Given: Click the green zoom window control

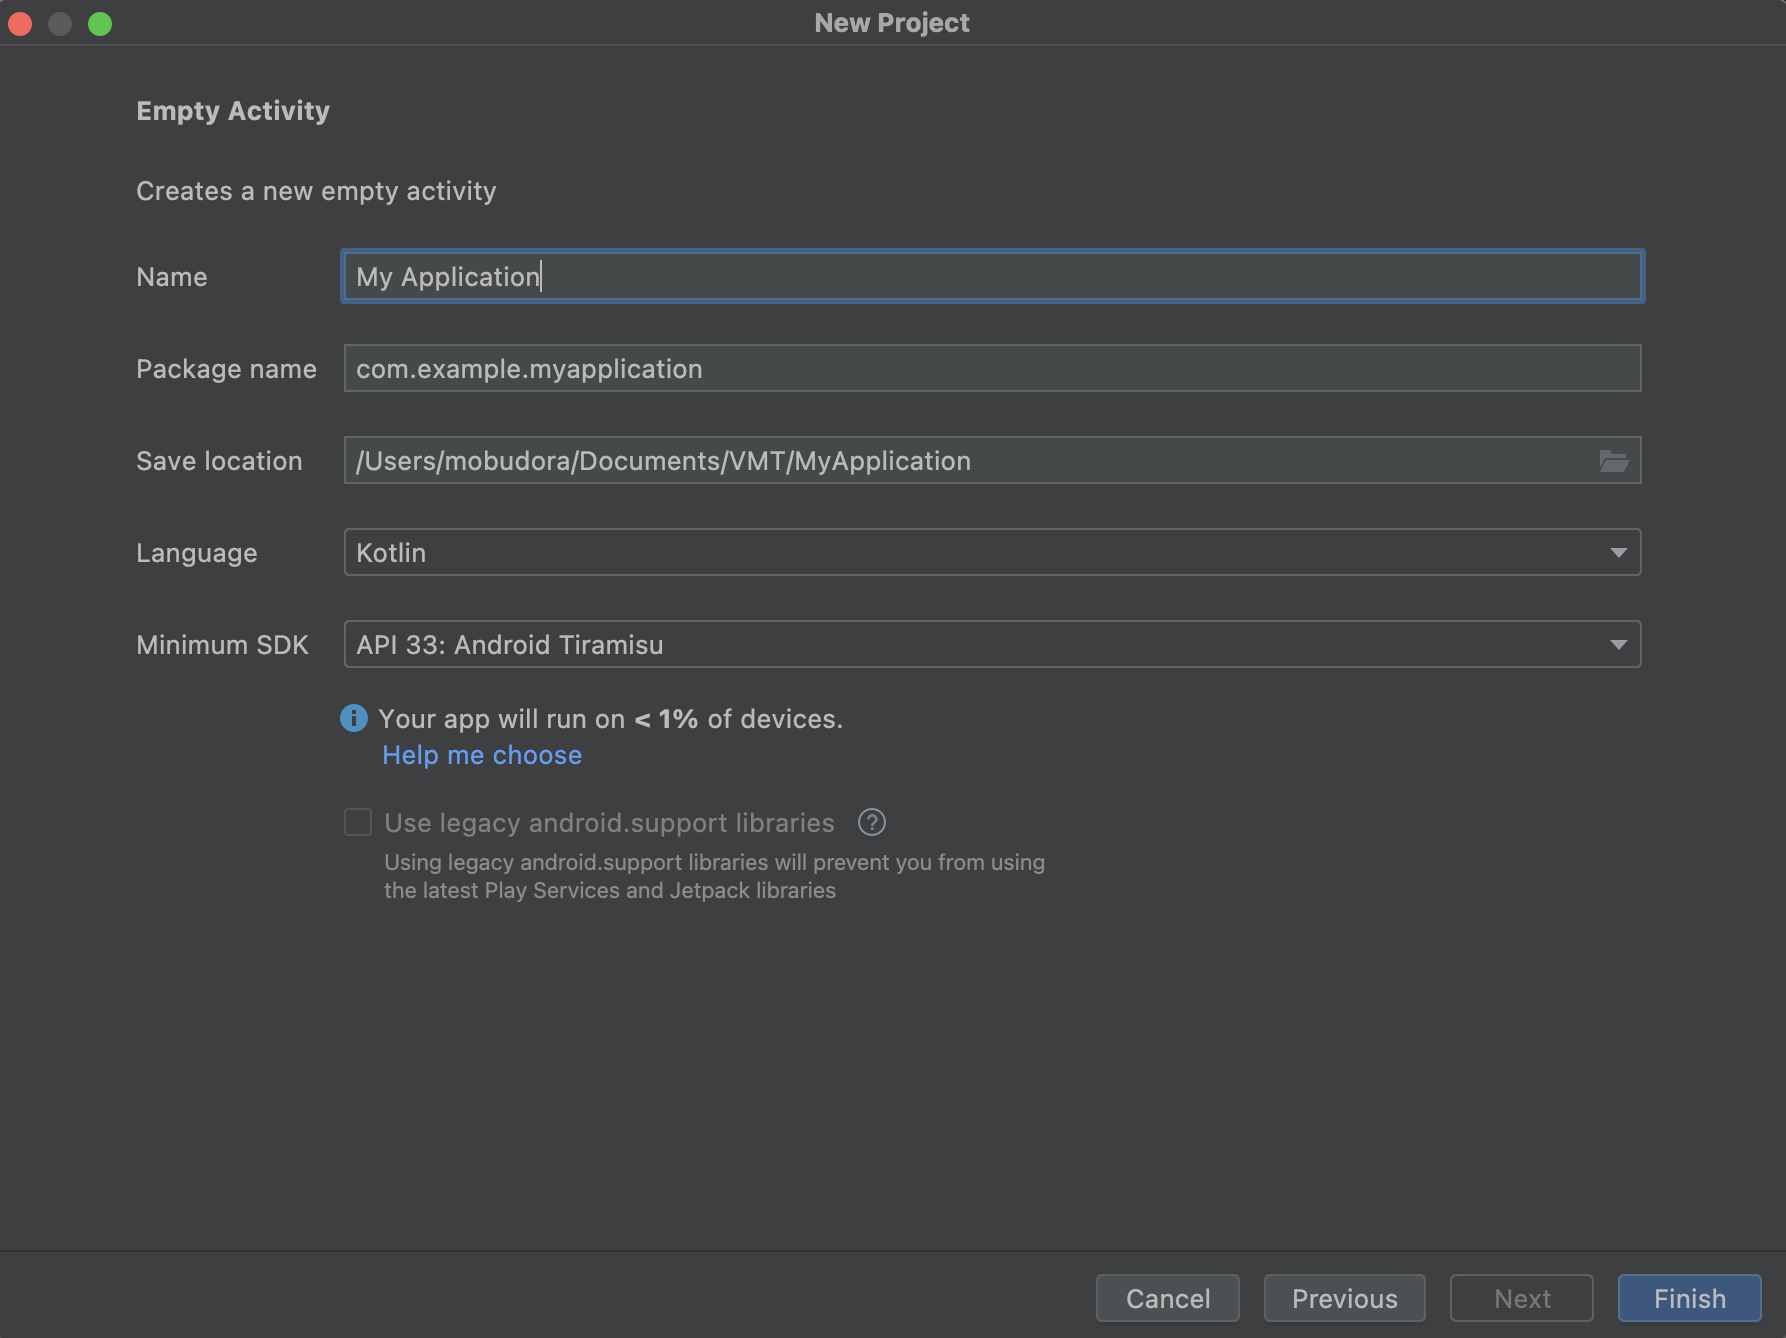Looking at the screenshot, I should click(99, 23).
